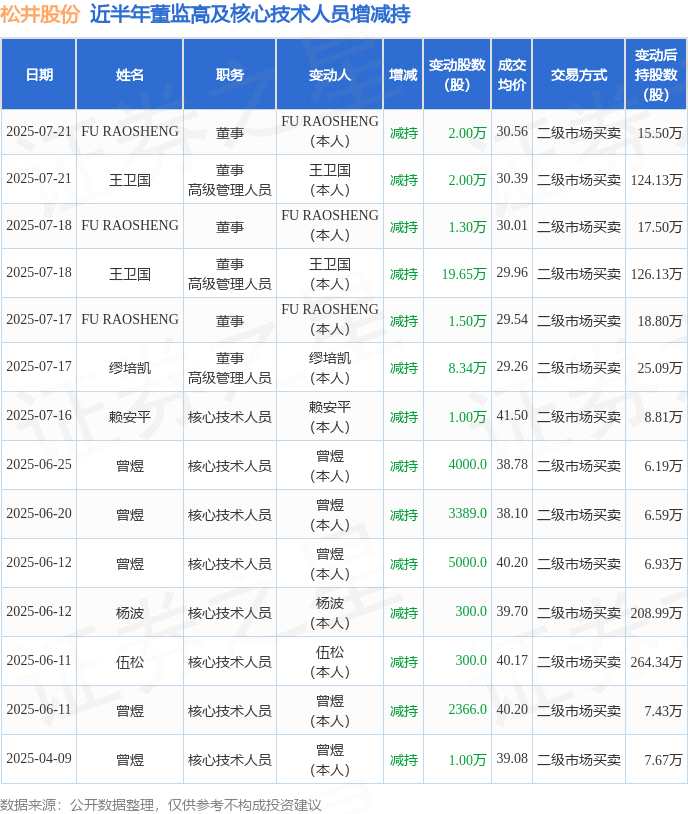
Task: Click the average price 39.08 cell
Action: pos(512,758)
